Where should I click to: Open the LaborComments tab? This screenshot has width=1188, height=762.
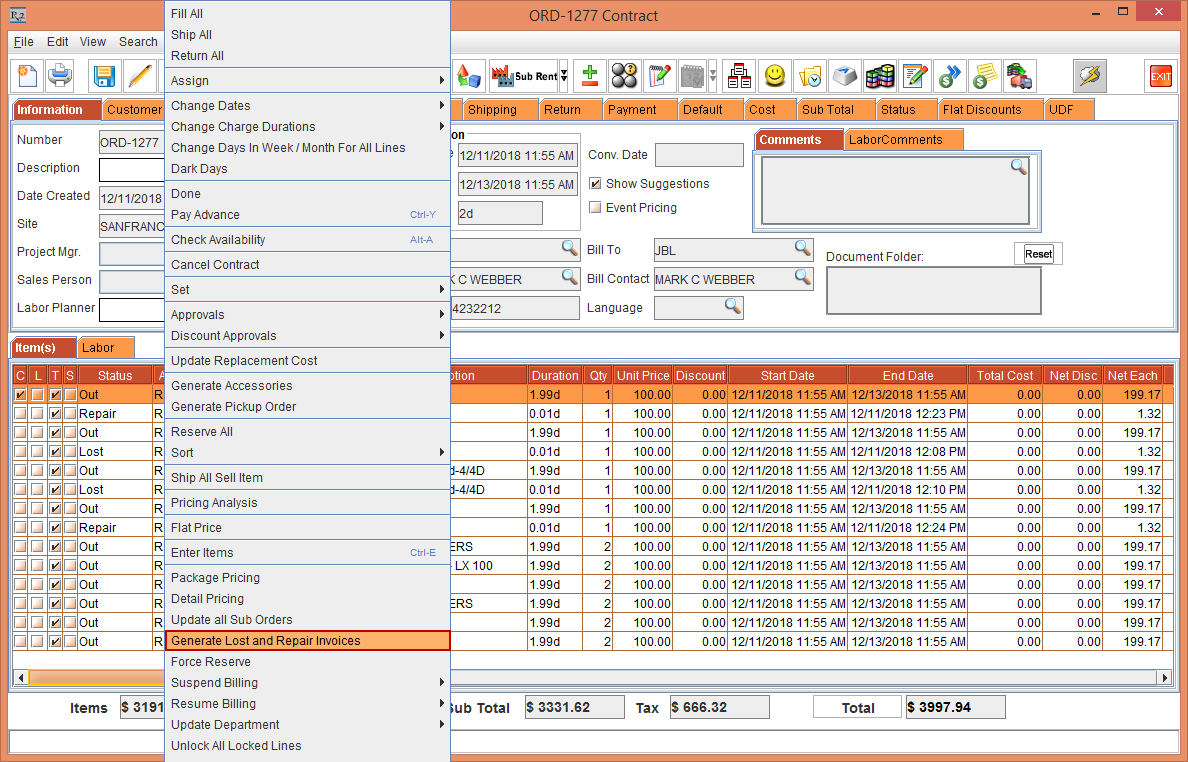tap(895, 140)
